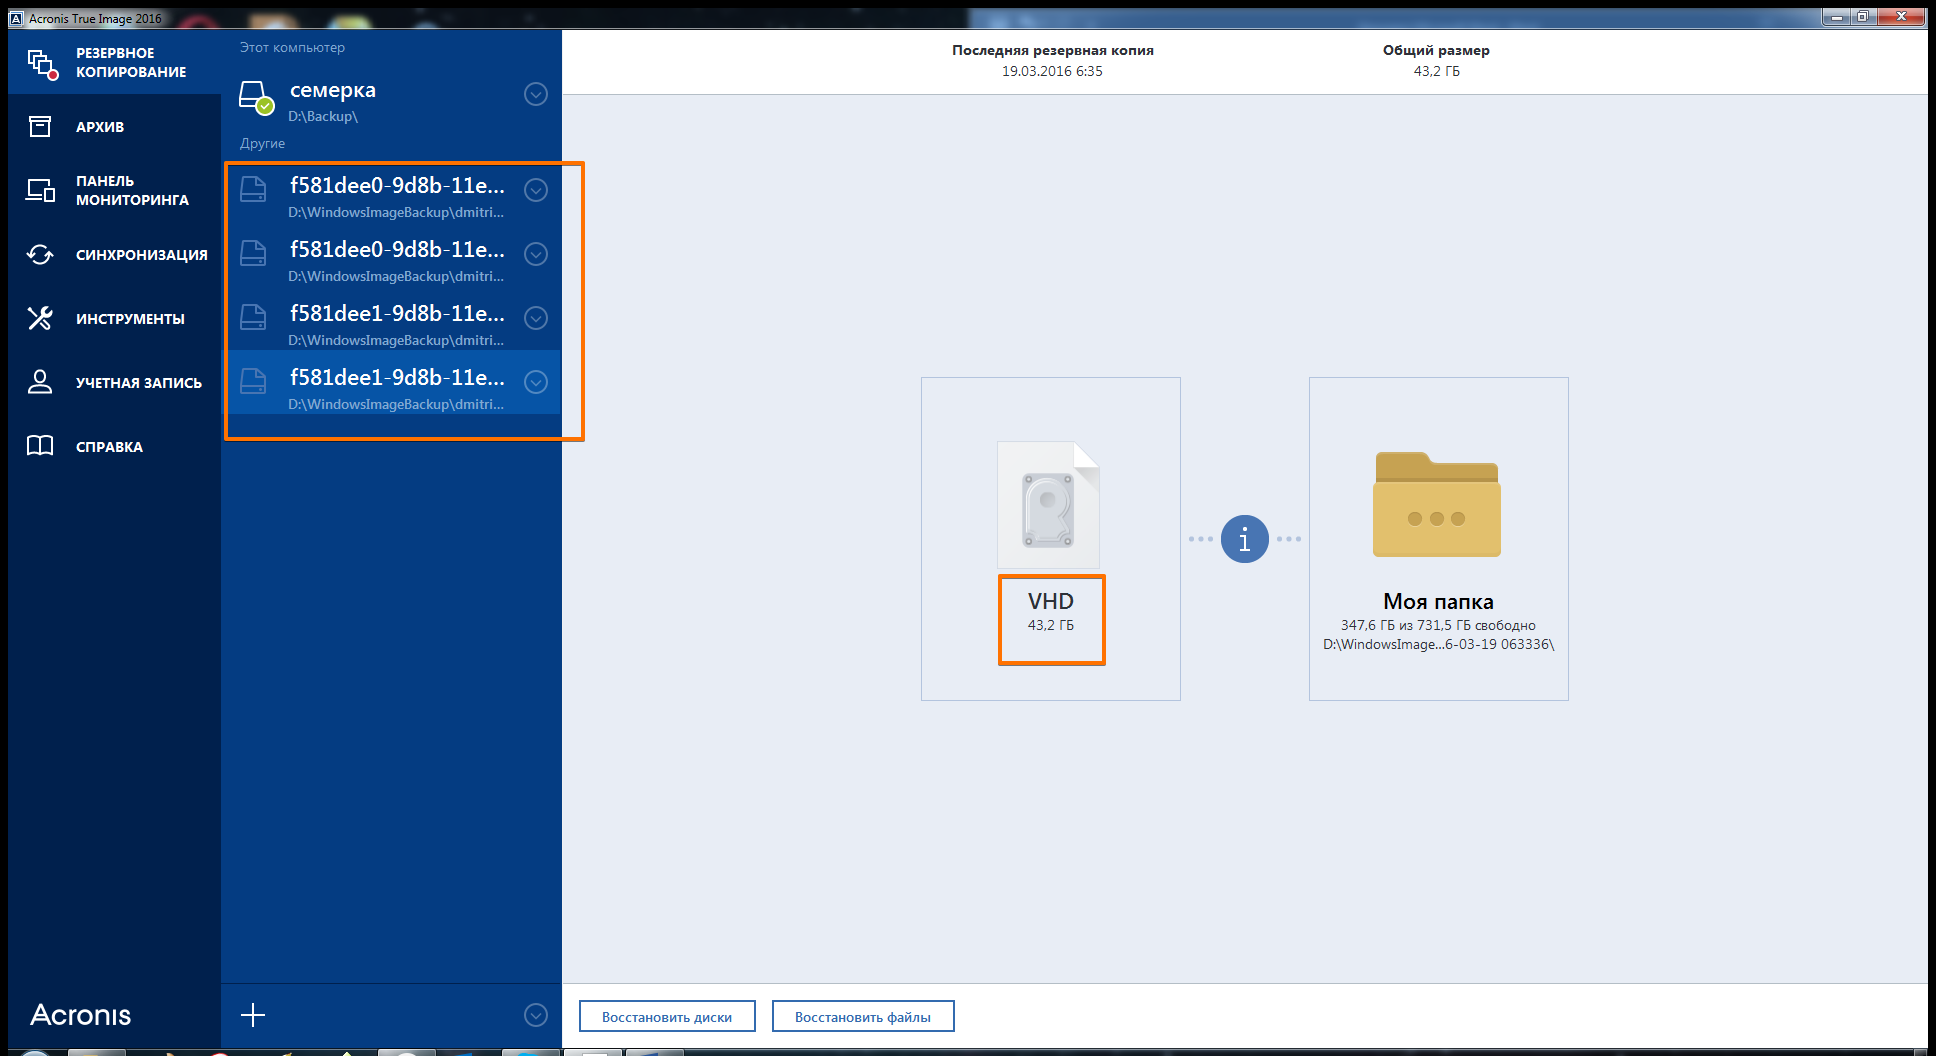The height and width of the screenshot is (1056, 1936).
Task: Open the СИНХРОНИЗАЦИЯ section
Action: tap(141, 255)
